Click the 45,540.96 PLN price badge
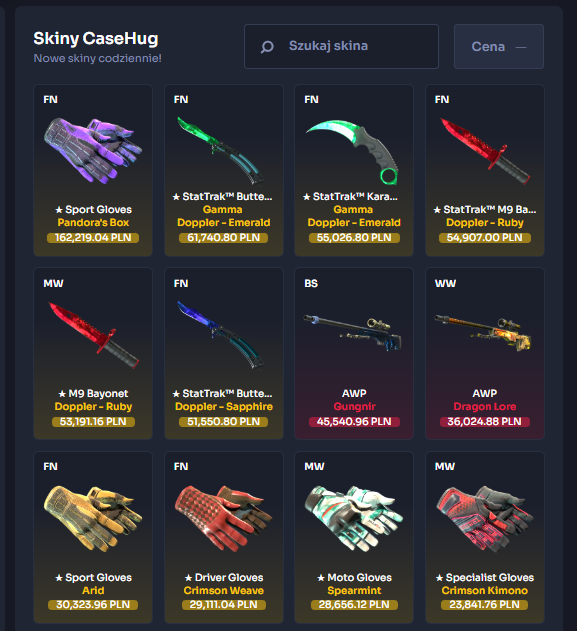Viewport: 577px width, 631px height. [x=354, y=422]
